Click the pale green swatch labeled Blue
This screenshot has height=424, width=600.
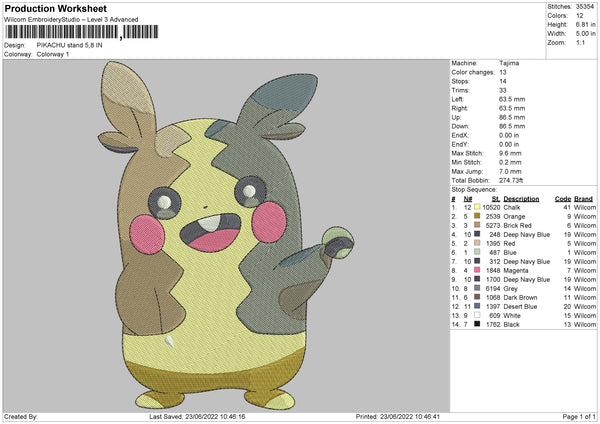477,252
